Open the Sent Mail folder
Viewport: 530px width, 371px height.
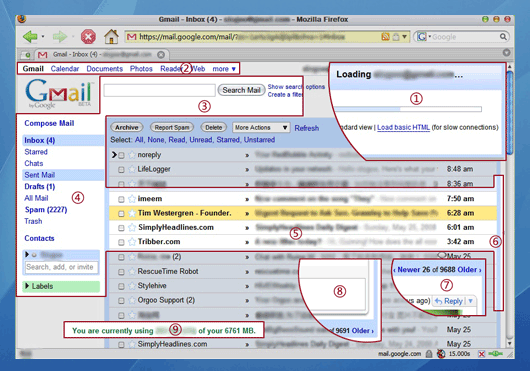40,175
